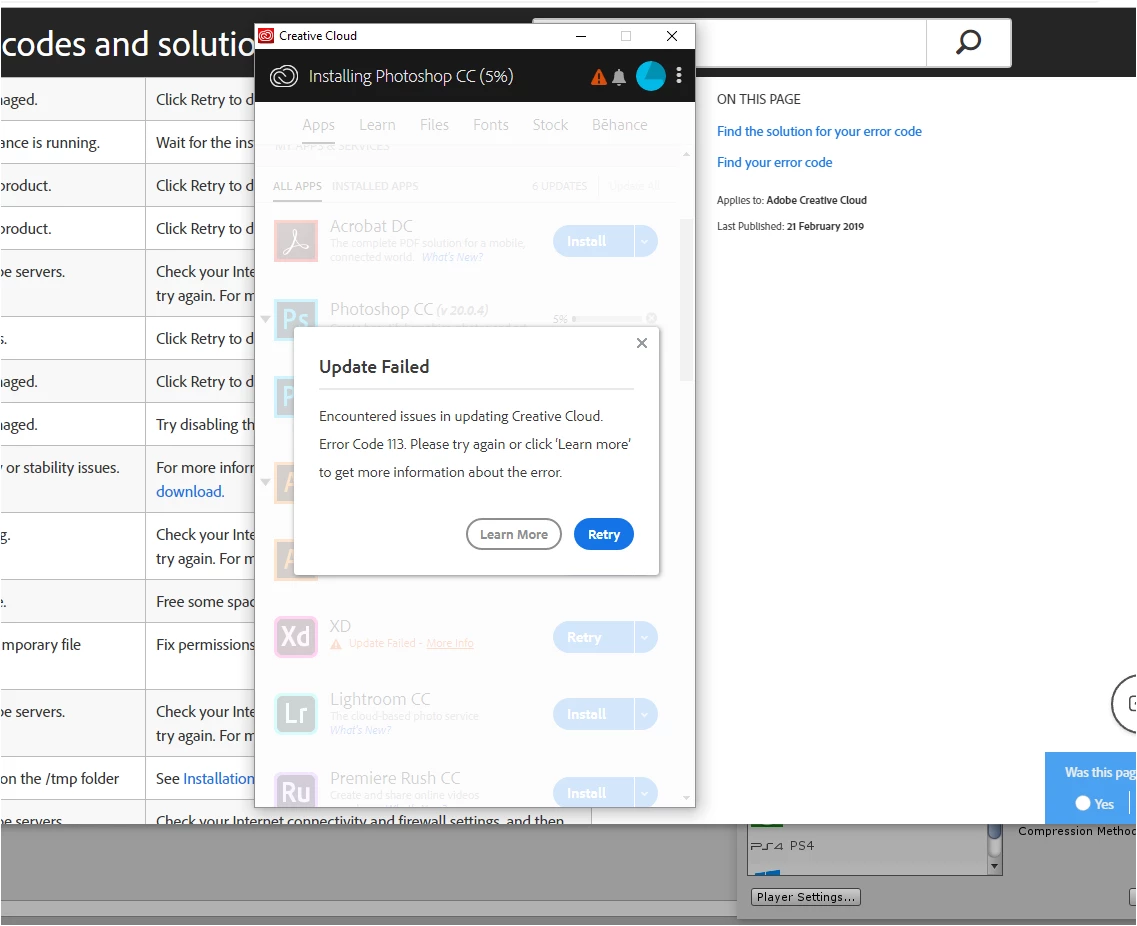Select the Yes feedback radio button
Screen dimensions: 1137x926
(x=1083, y=803)
